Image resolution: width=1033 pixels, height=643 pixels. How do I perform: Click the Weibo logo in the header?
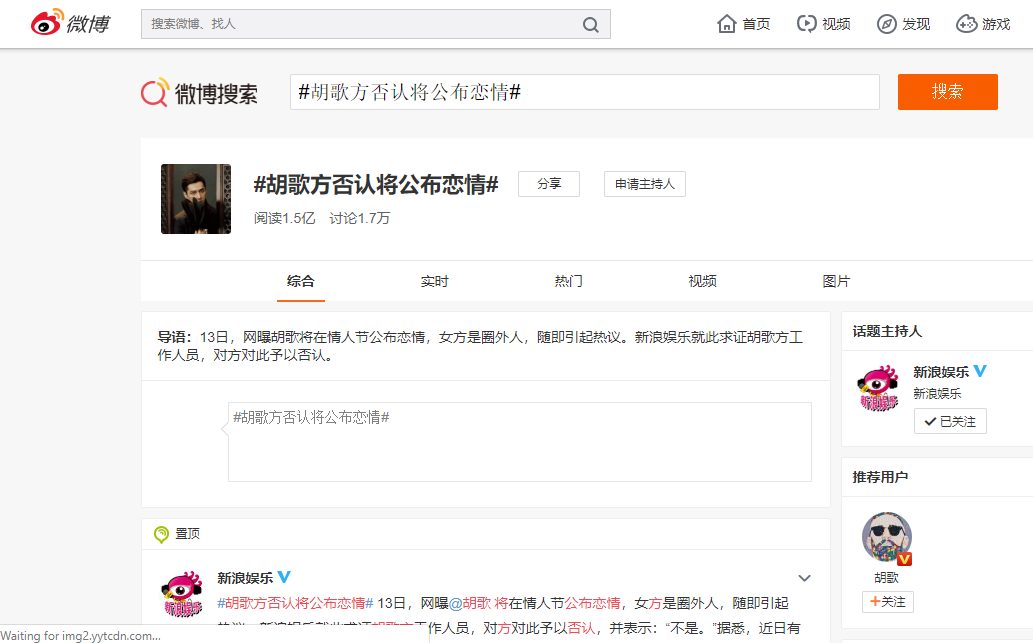pyautogui.click(x=69, y=24)
